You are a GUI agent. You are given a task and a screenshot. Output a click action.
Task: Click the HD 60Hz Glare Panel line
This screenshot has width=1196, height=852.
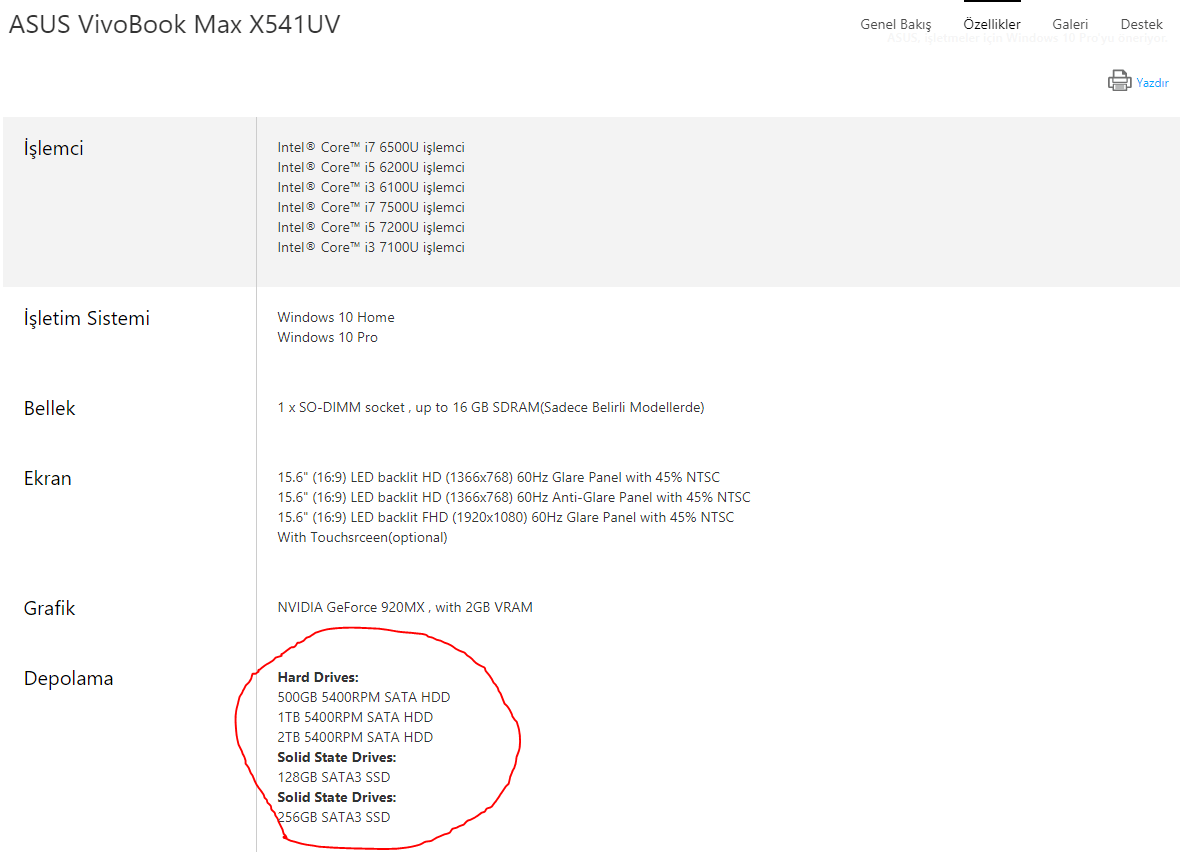[498, 477]
